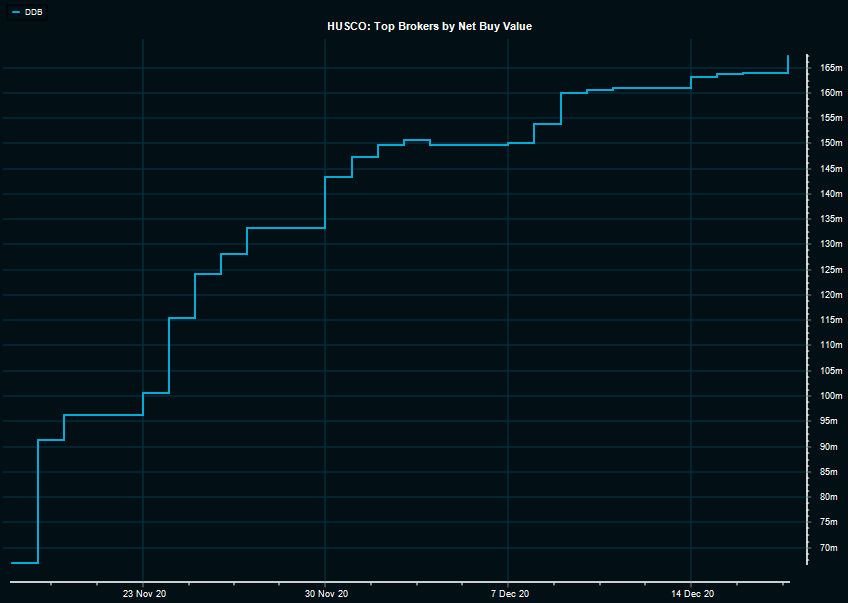The height and width of the screenshot is (603, 848).
Task: Click the 165m label on the value axis
Action: [x=831, y=68]
